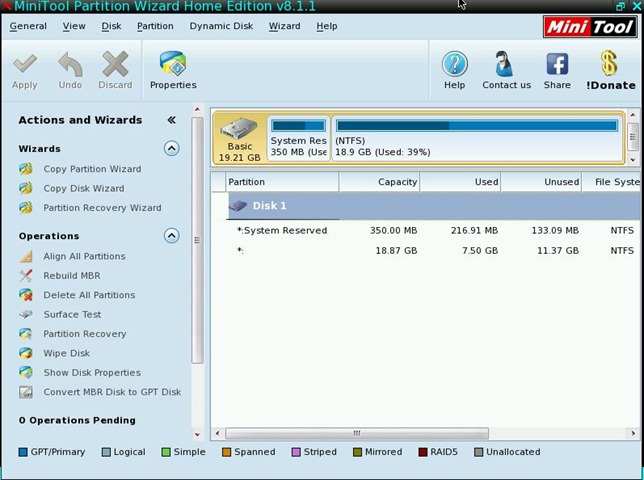Choose Wipe Disk operation
644x480 pixels.
click(67, 353)
